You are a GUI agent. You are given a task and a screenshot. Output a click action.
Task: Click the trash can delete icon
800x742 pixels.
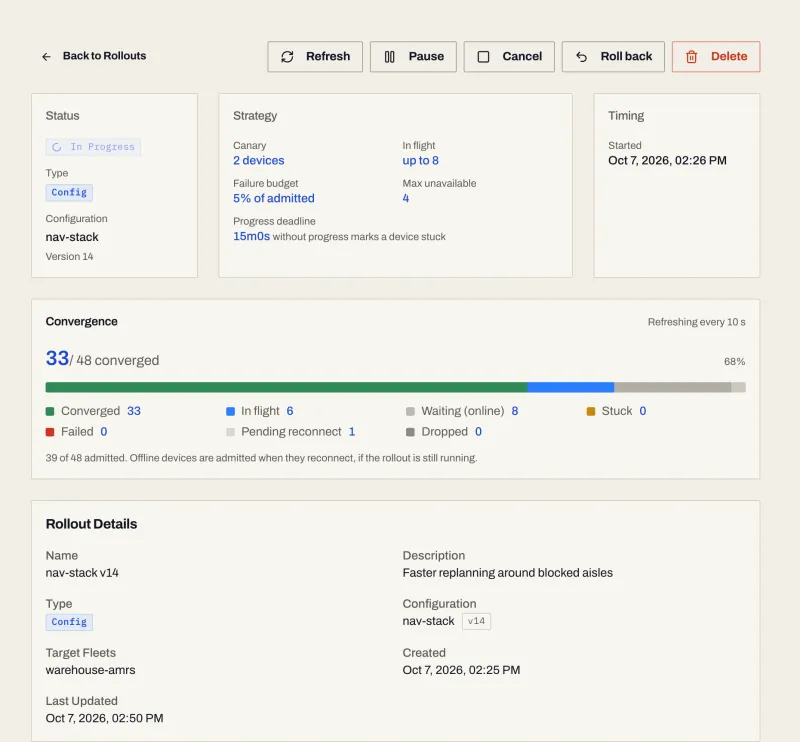pyautogui.click(x=691, y=57)
